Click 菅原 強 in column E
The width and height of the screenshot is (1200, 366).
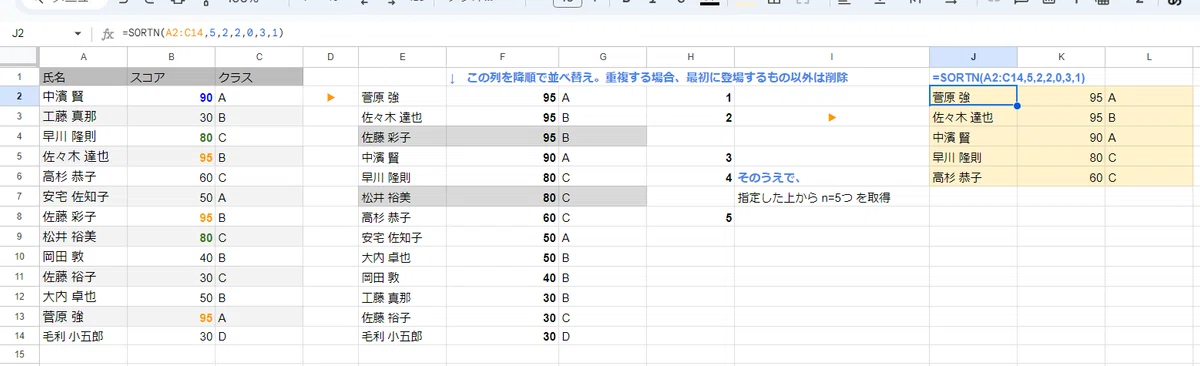click(x=402, y=98)
